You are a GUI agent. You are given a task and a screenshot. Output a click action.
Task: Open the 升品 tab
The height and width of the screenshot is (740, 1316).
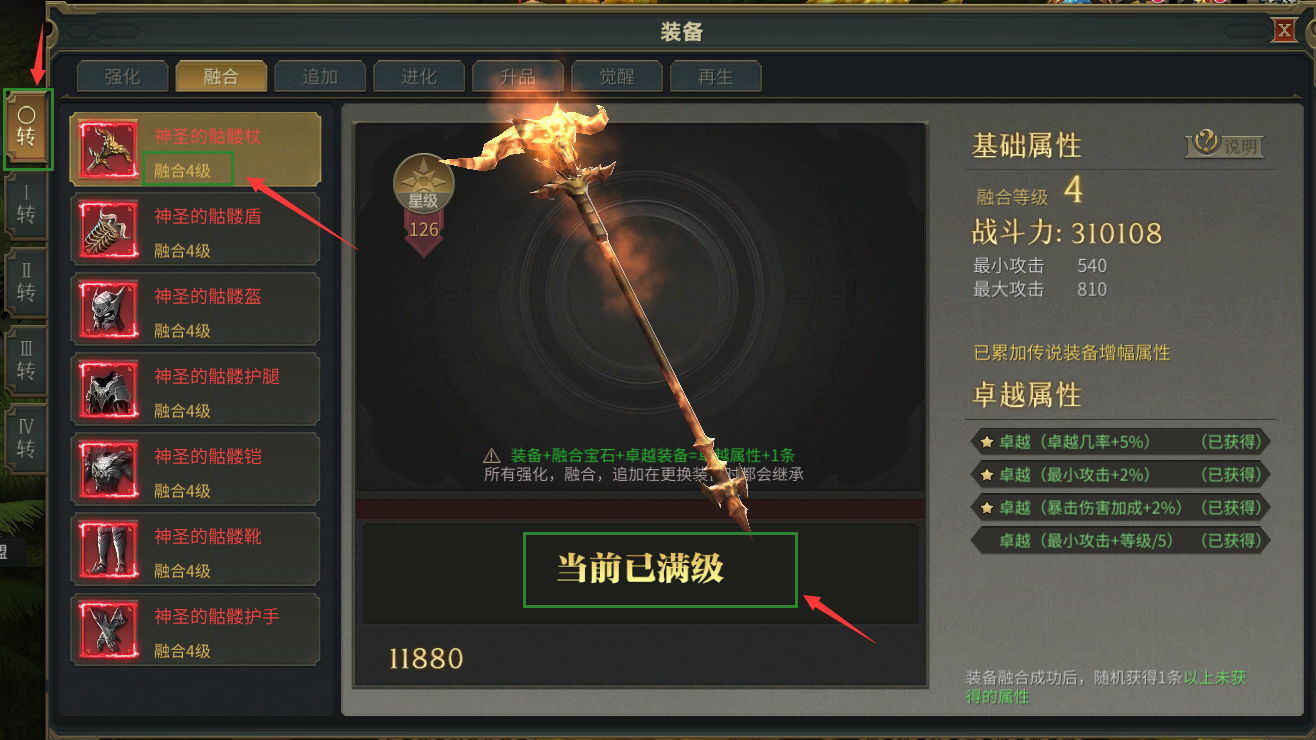point(518,77)
